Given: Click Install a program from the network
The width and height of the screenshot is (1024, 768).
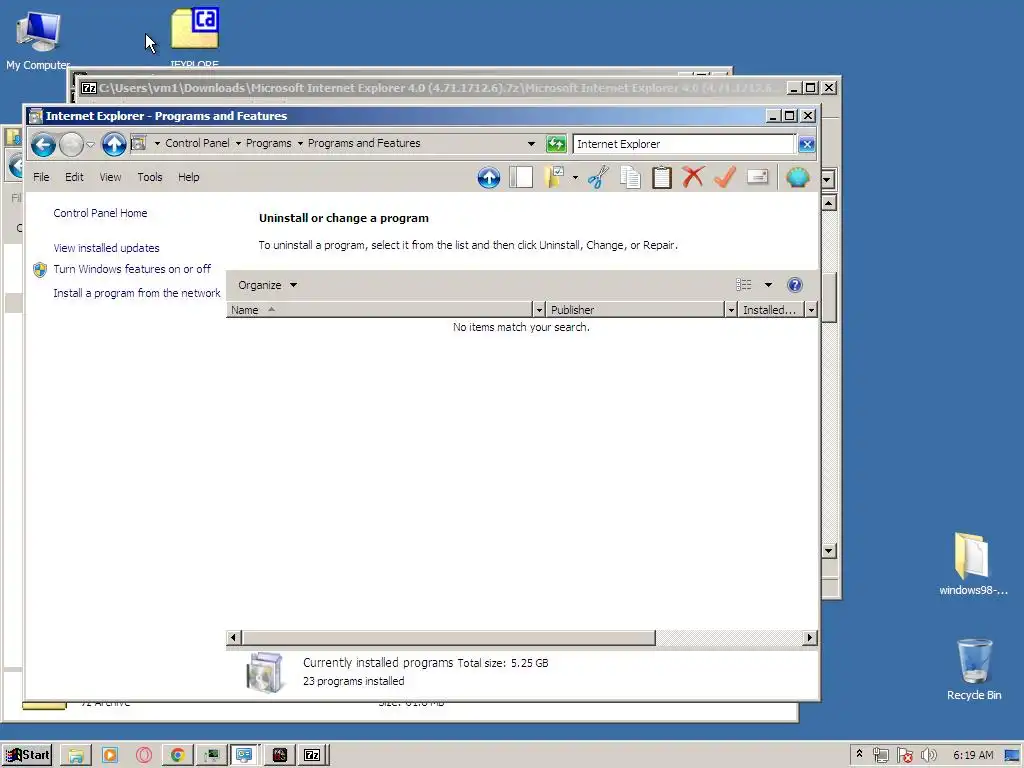Looking at the screenshot, I should 136,293.
